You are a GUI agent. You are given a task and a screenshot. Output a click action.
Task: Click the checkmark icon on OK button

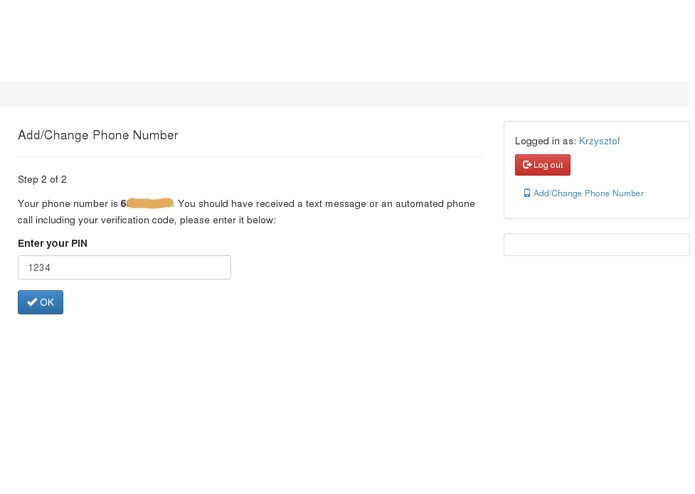[x=32, y=302]
